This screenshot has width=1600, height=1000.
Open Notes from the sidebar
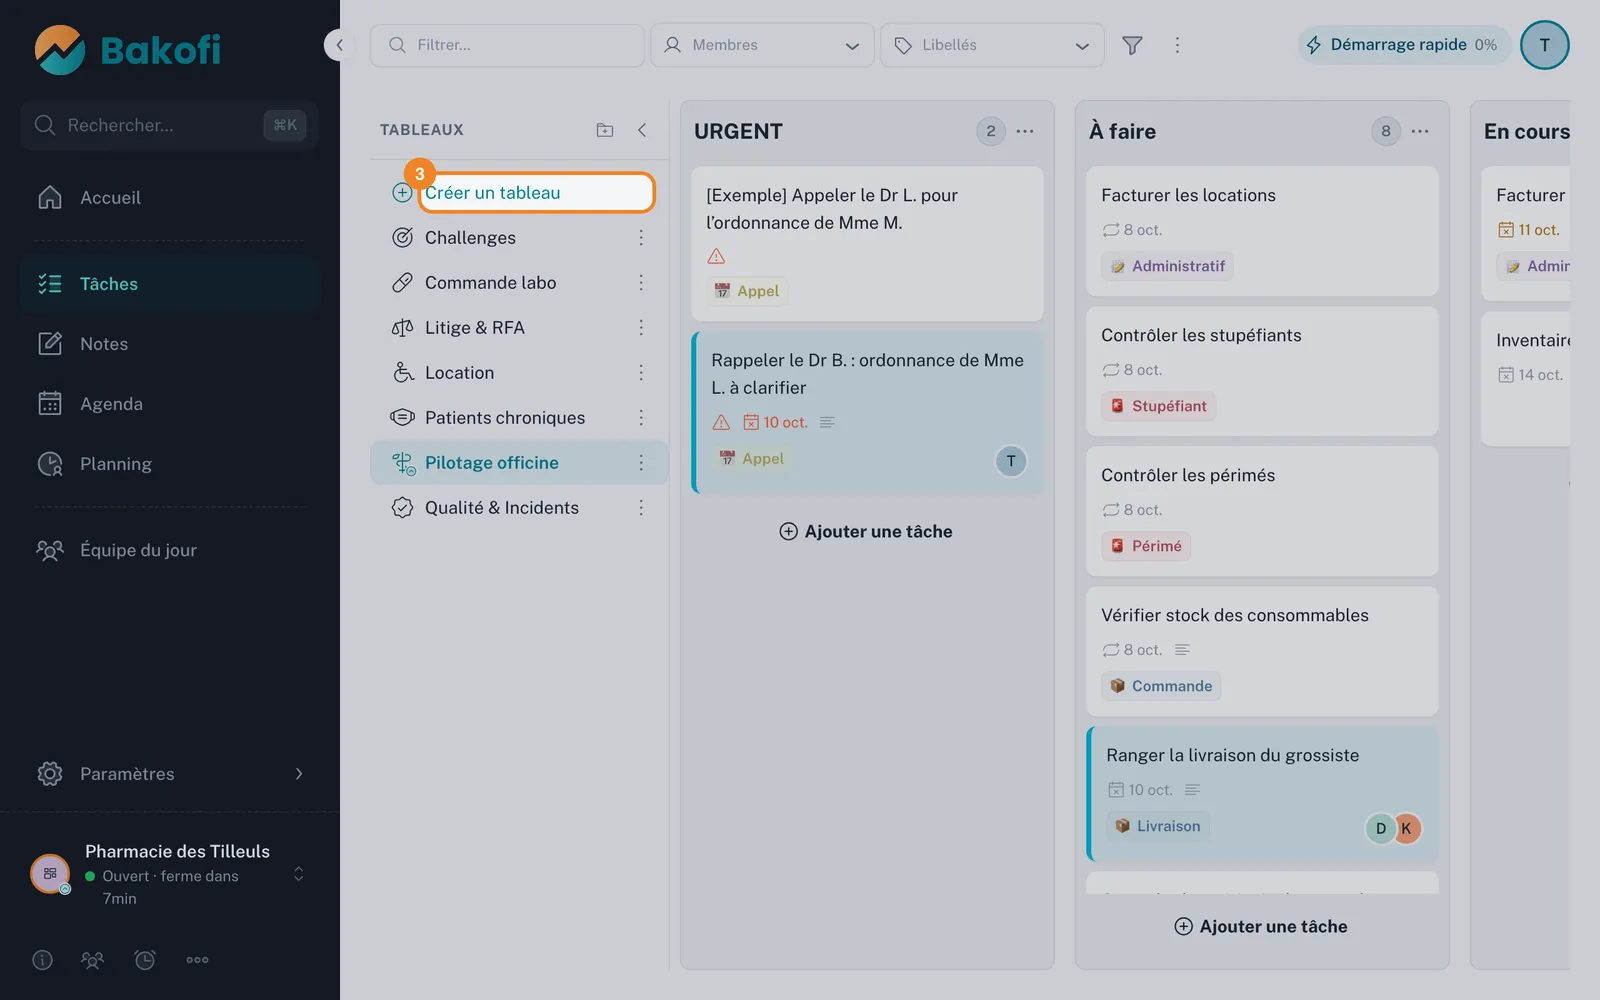[x=170, y=344]
